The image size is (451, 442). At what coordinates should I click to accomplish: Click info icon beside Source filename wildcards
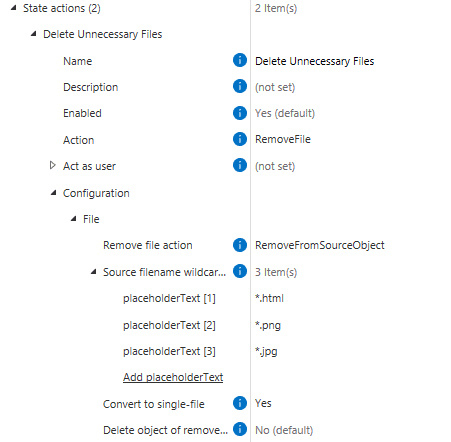(240, 271)
